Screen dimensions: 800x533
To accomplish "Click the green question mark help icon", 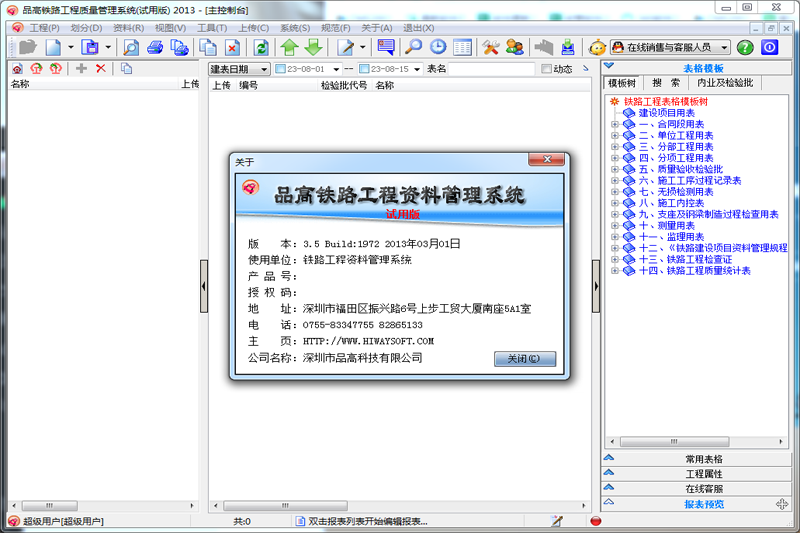I will click(745, 47).
